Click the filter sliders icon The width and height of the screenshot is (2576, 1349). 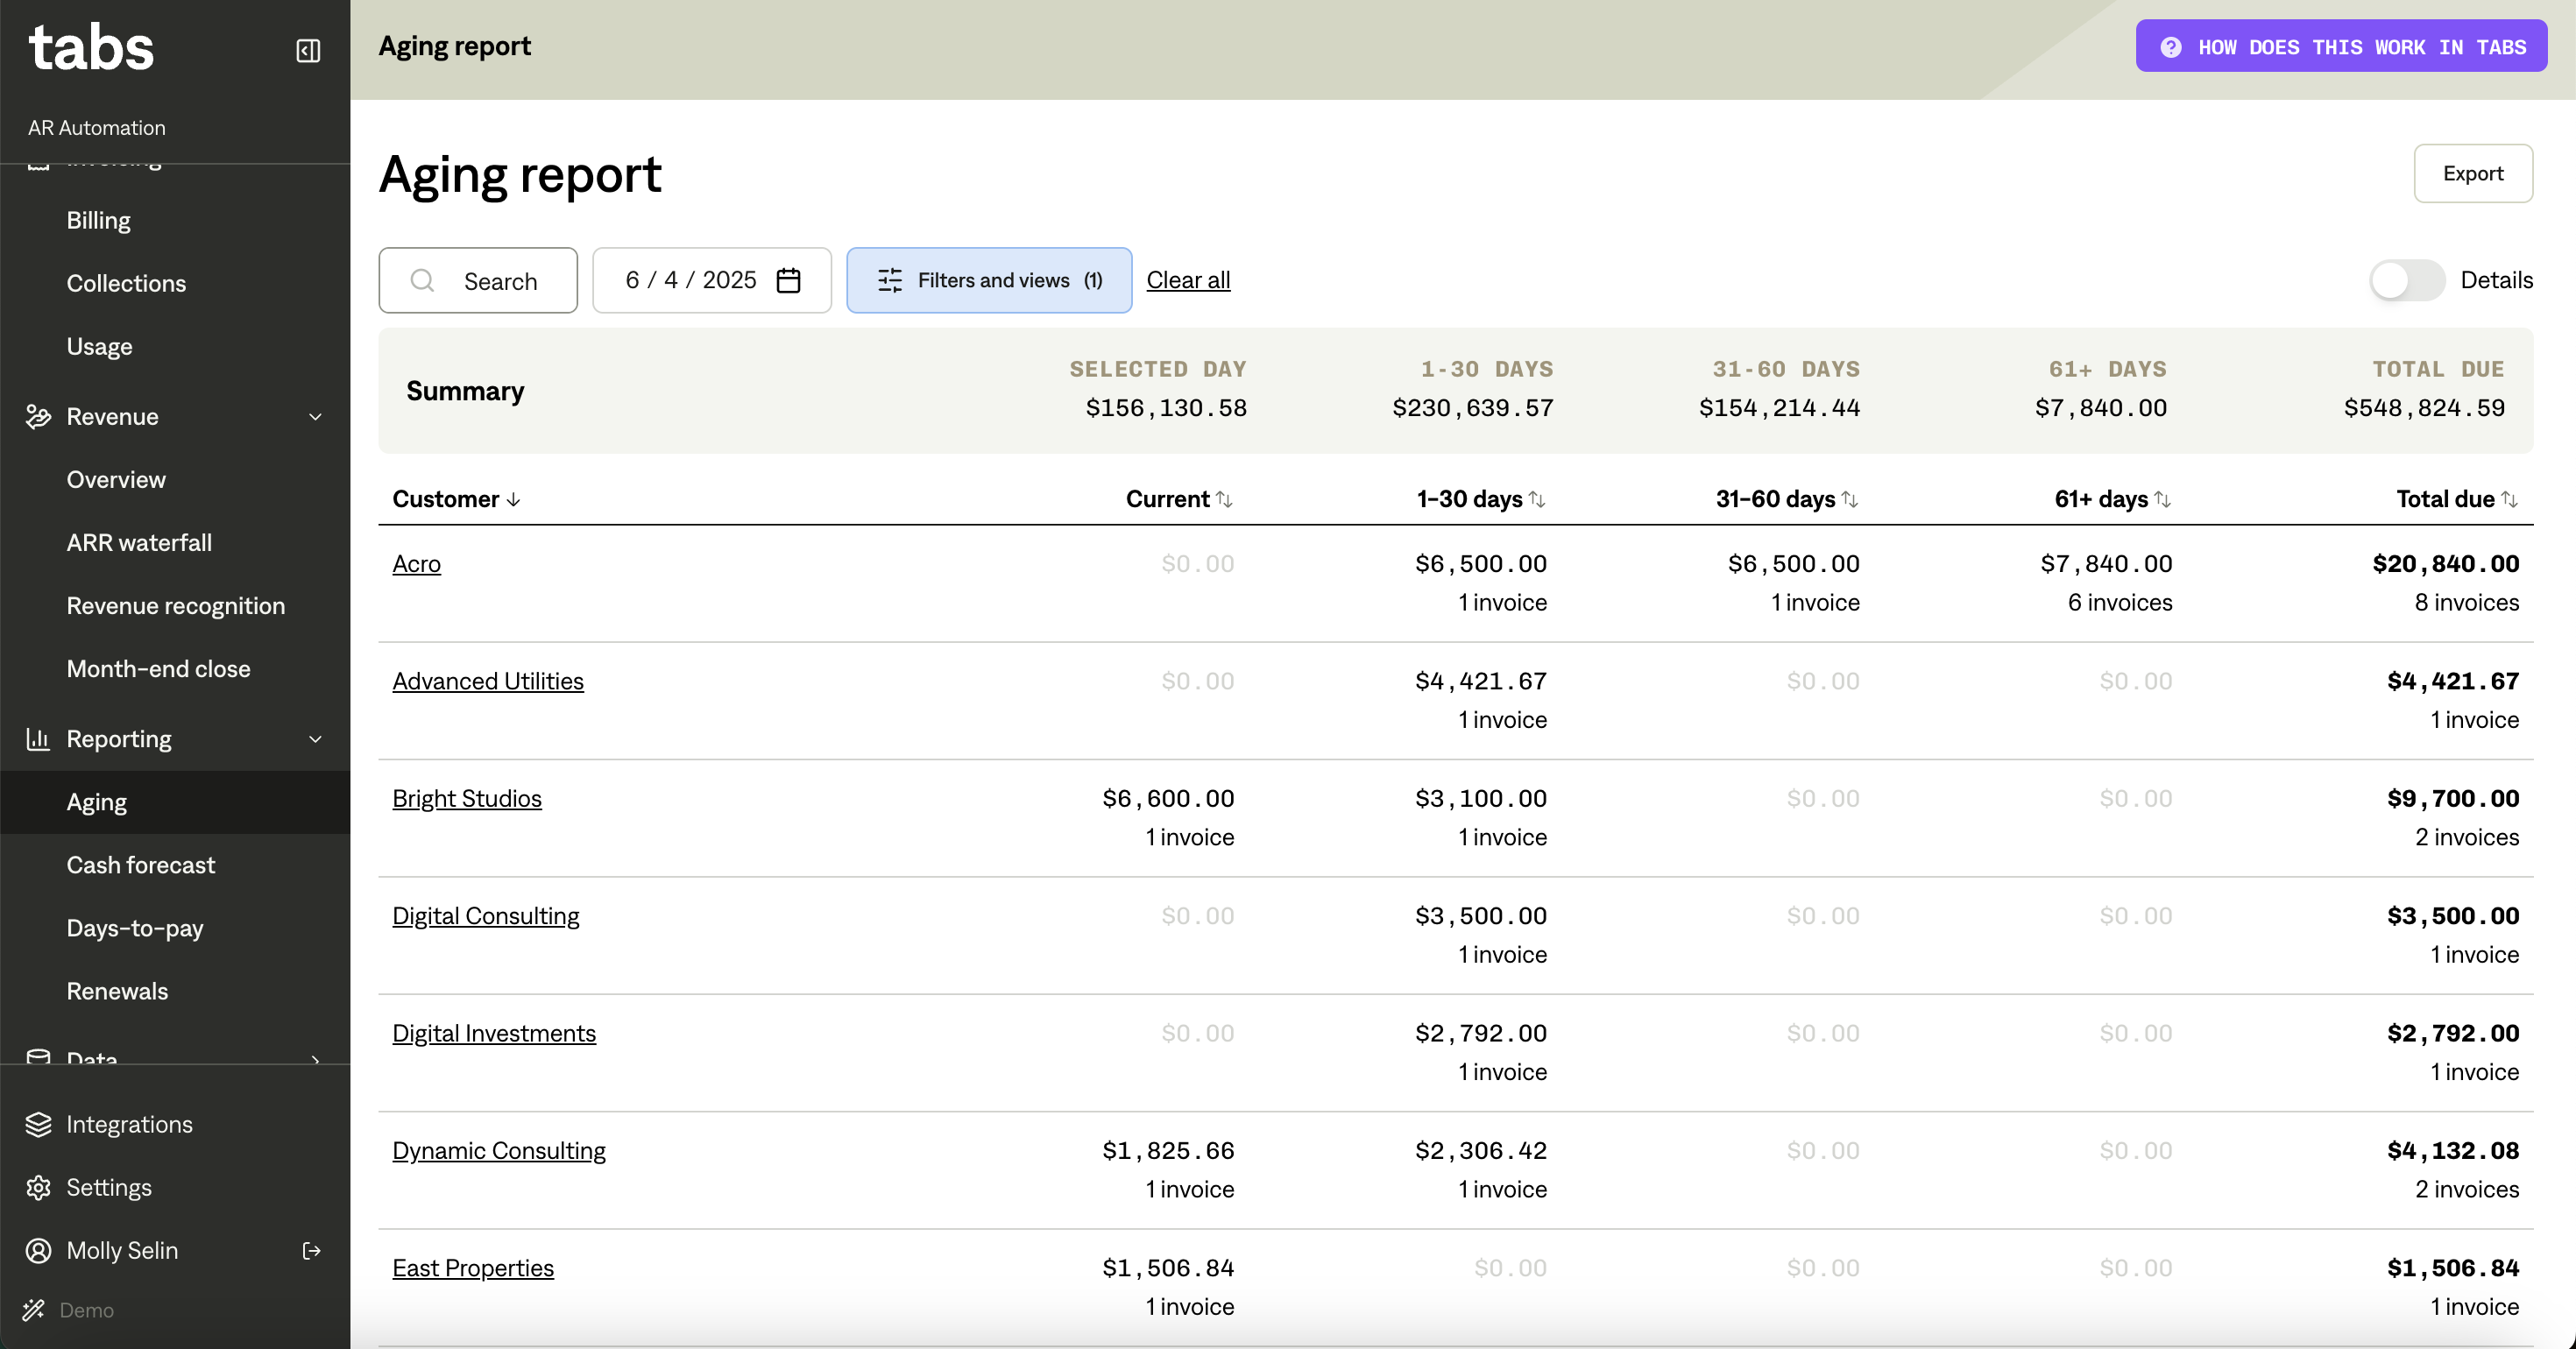coord(890,280)
